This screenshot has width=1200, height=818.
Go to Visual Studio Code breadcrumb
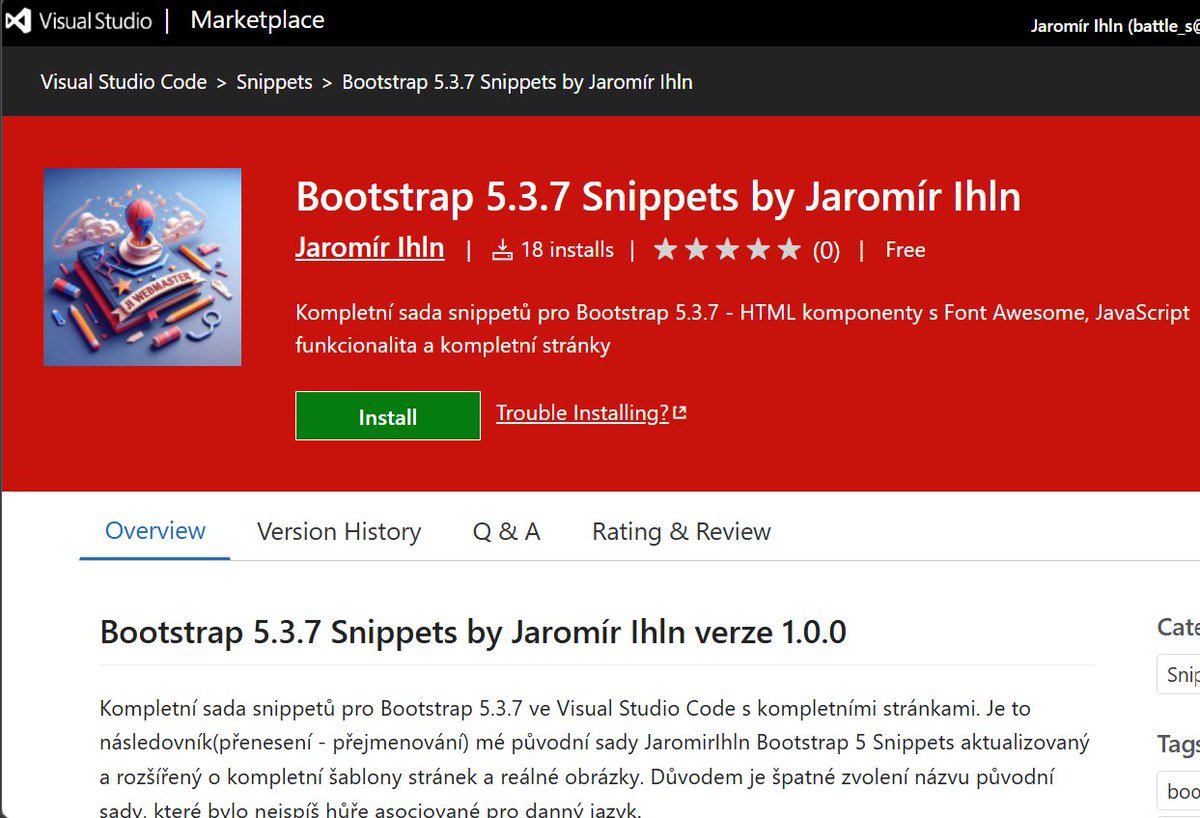124,82
